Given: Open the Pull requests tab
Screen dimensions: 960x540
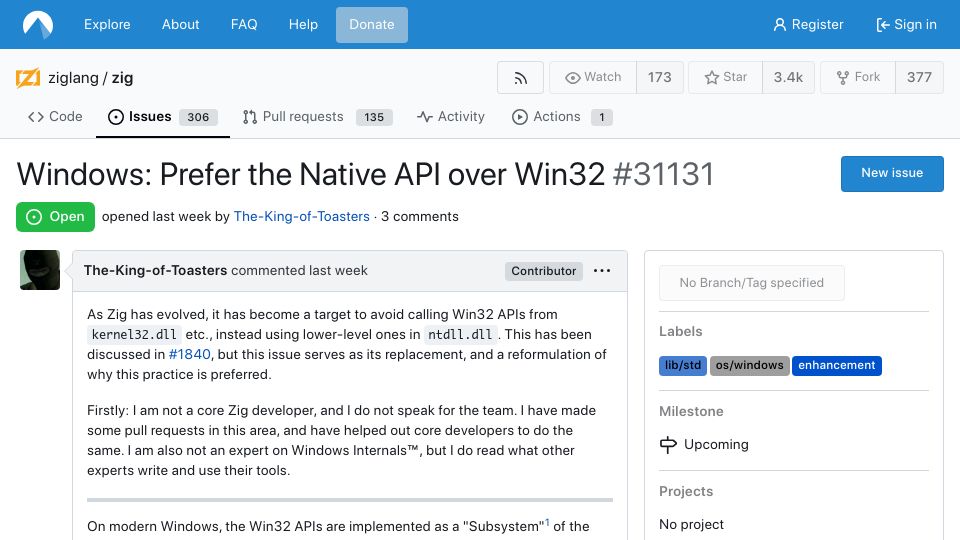Looking at the screenshot, I should pos(317,116).
